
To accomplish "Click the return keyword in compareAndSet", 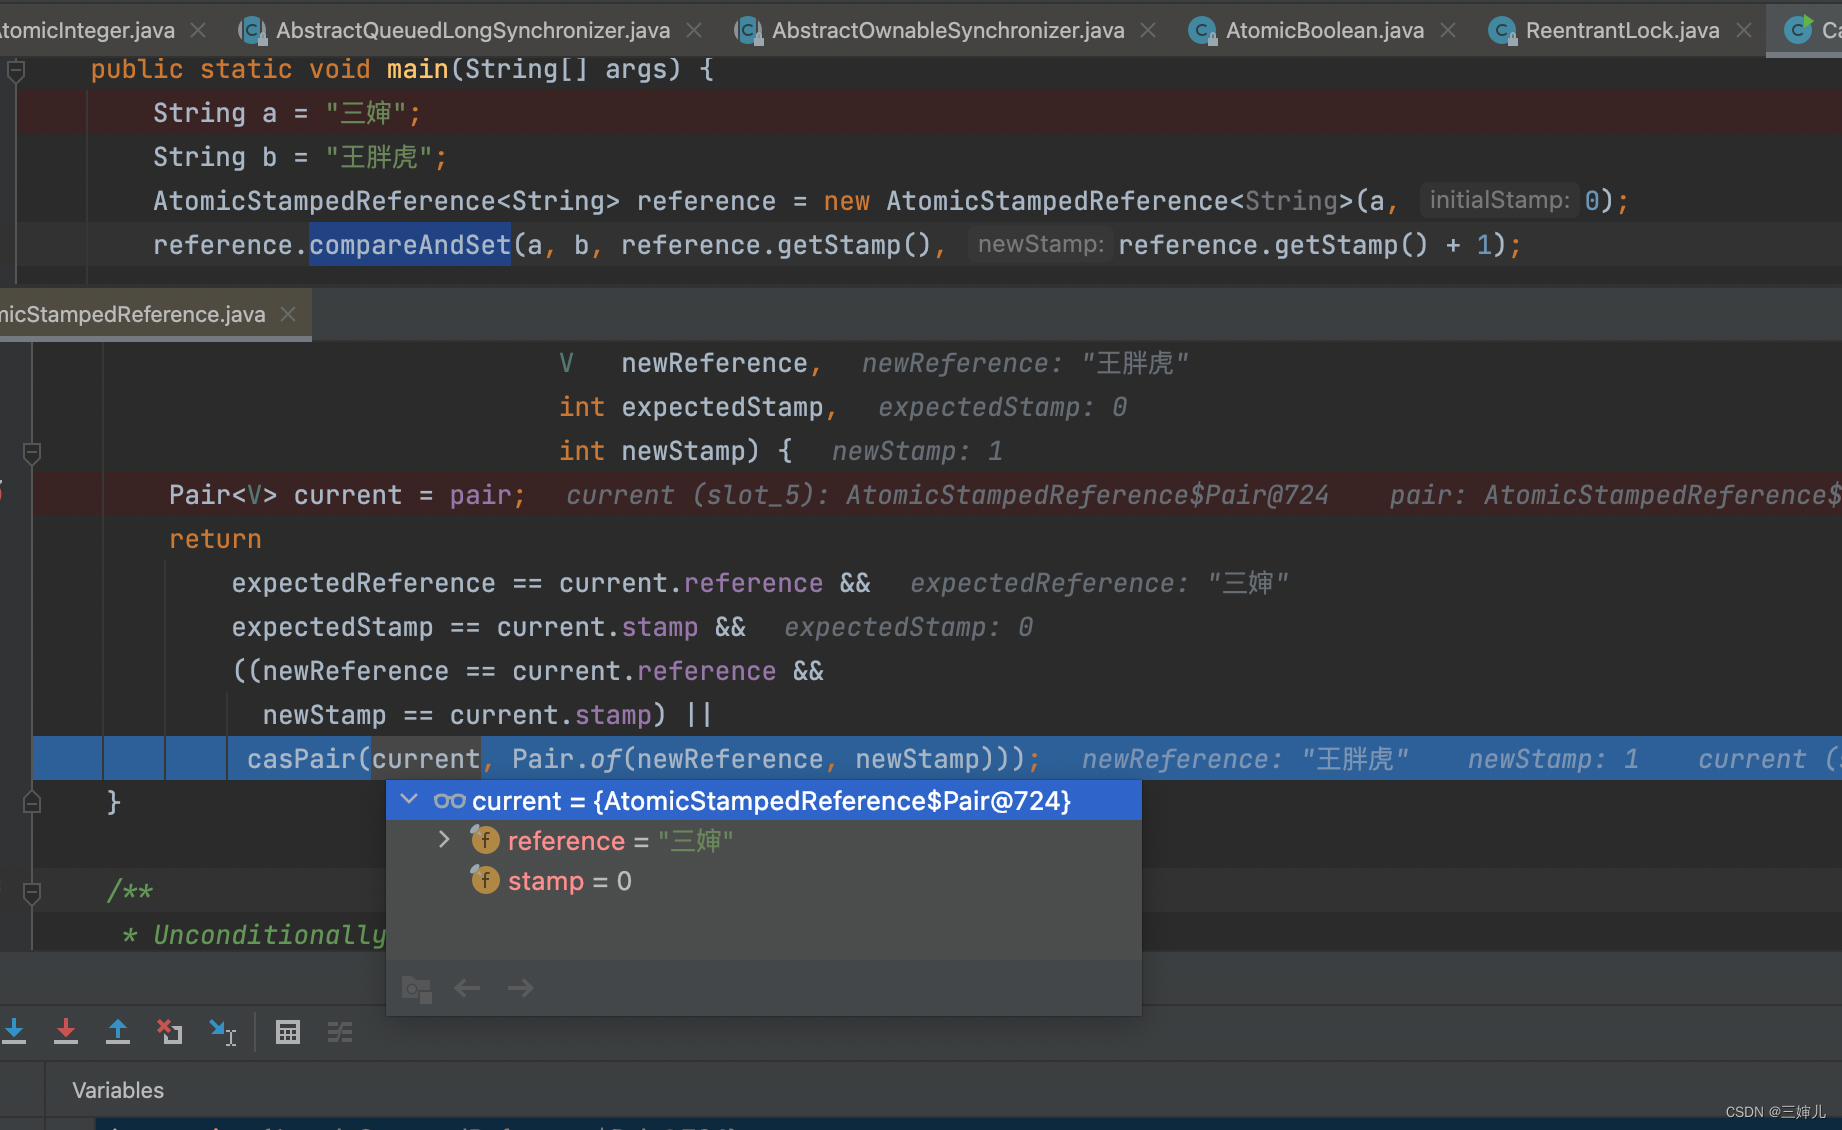I will click(215, 539).
